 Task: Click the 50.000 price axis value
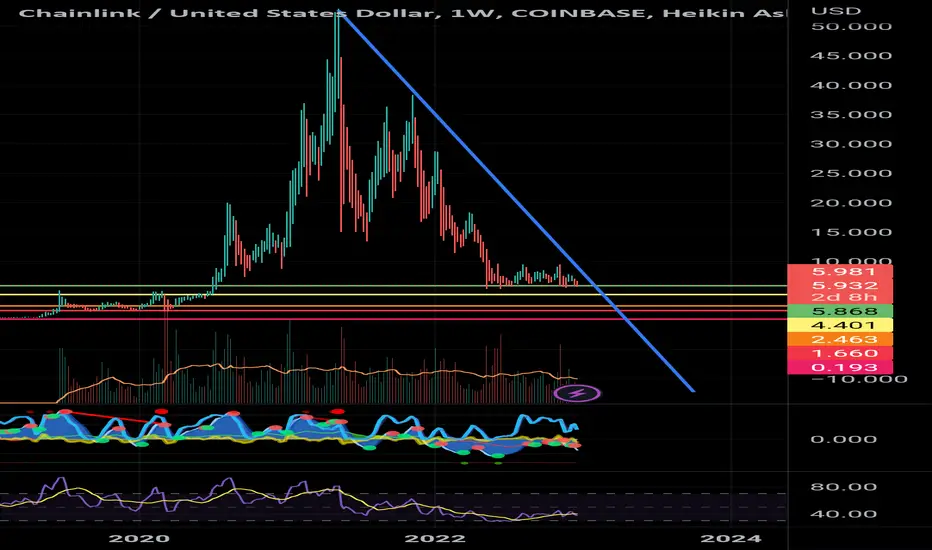[851, 26]
